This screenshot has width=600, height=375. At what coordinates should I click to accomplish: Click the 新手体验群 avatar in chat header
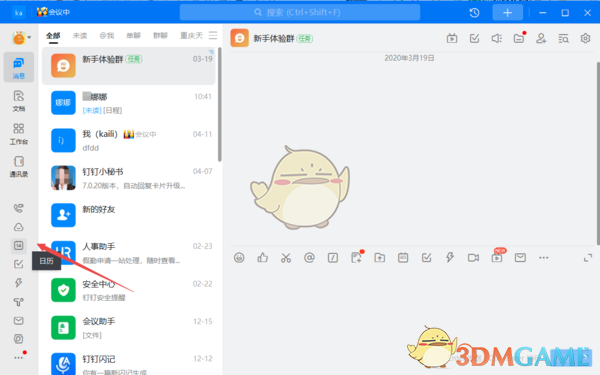pos(240,38)
